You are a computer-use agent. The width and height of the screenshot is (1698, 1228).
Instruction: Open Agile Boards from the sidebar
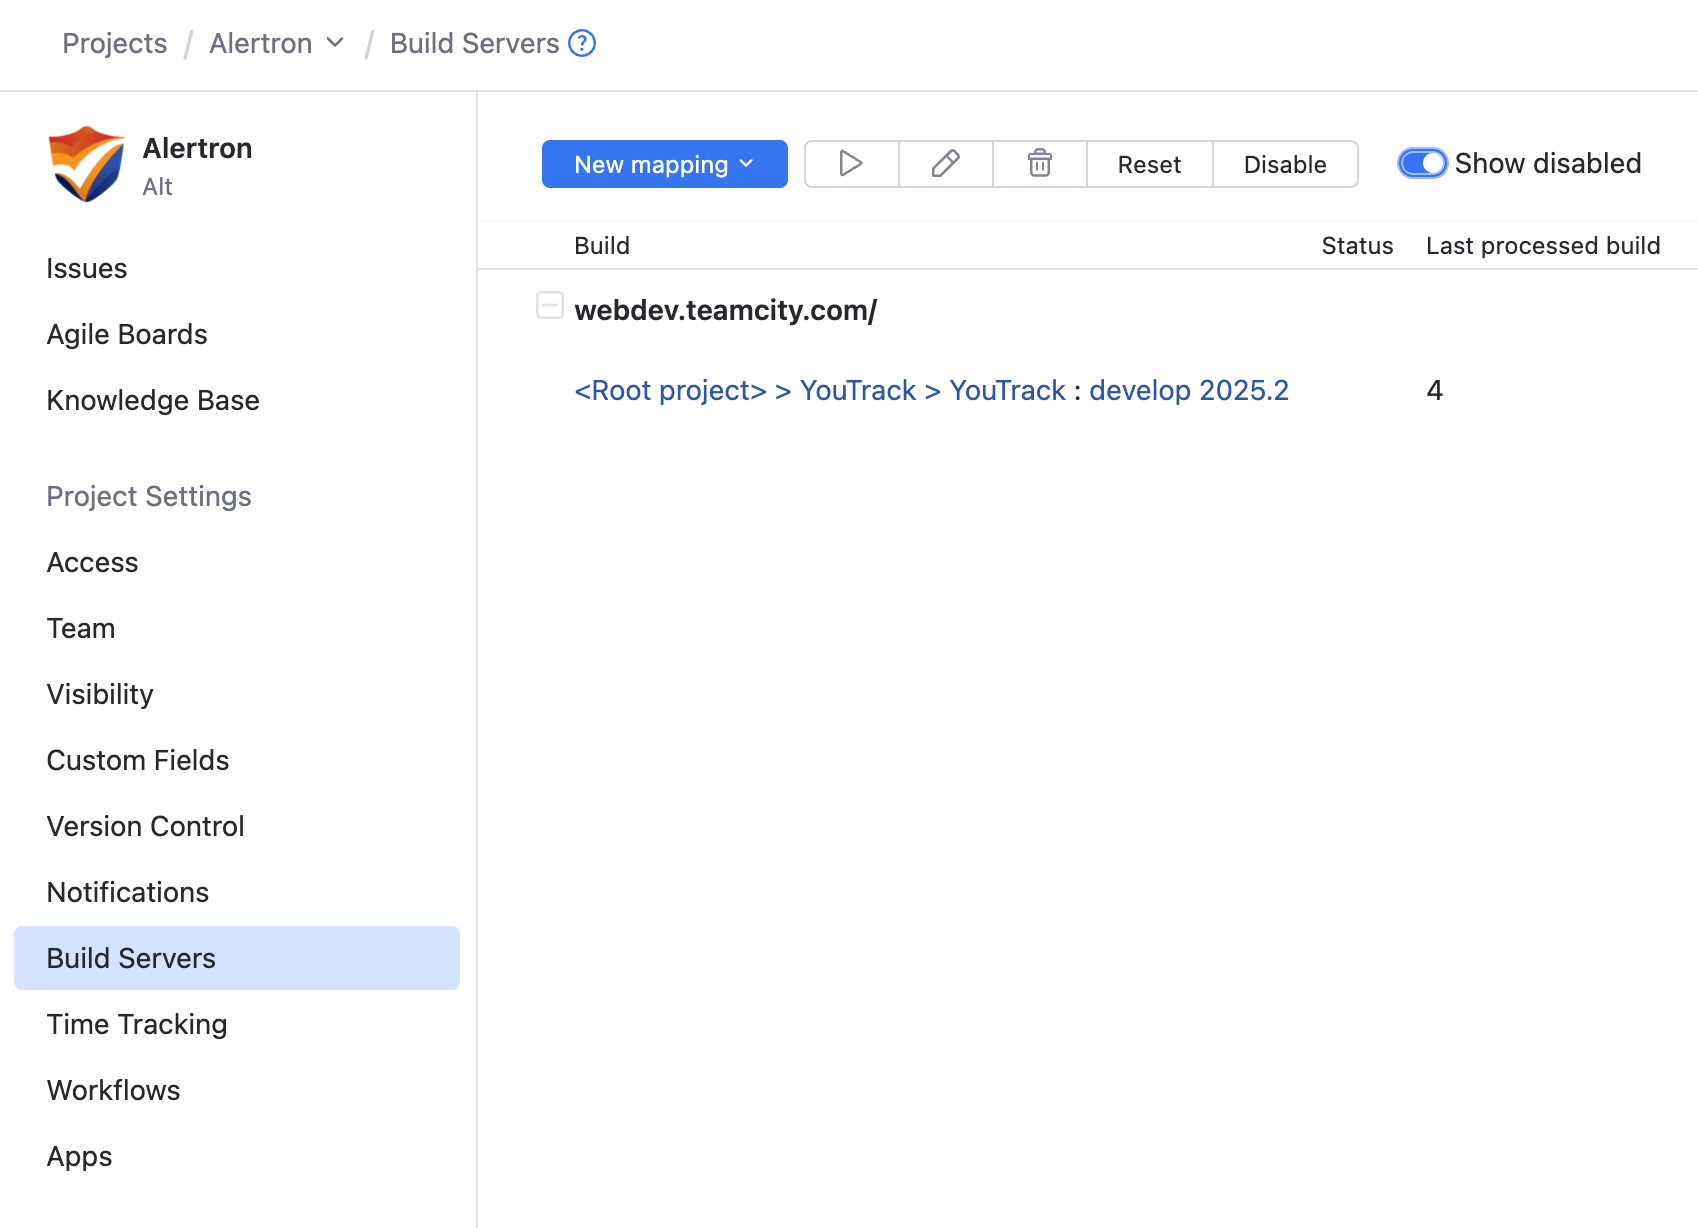coord(127,334)
